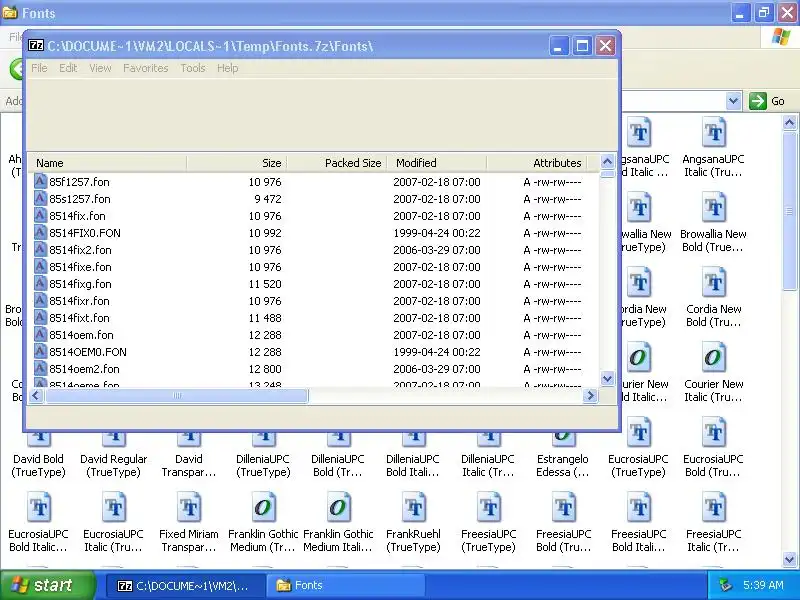This screenshot has width=800, height=600.
Task: Open the File menu in 7-Zip
Action: point(39,68)
